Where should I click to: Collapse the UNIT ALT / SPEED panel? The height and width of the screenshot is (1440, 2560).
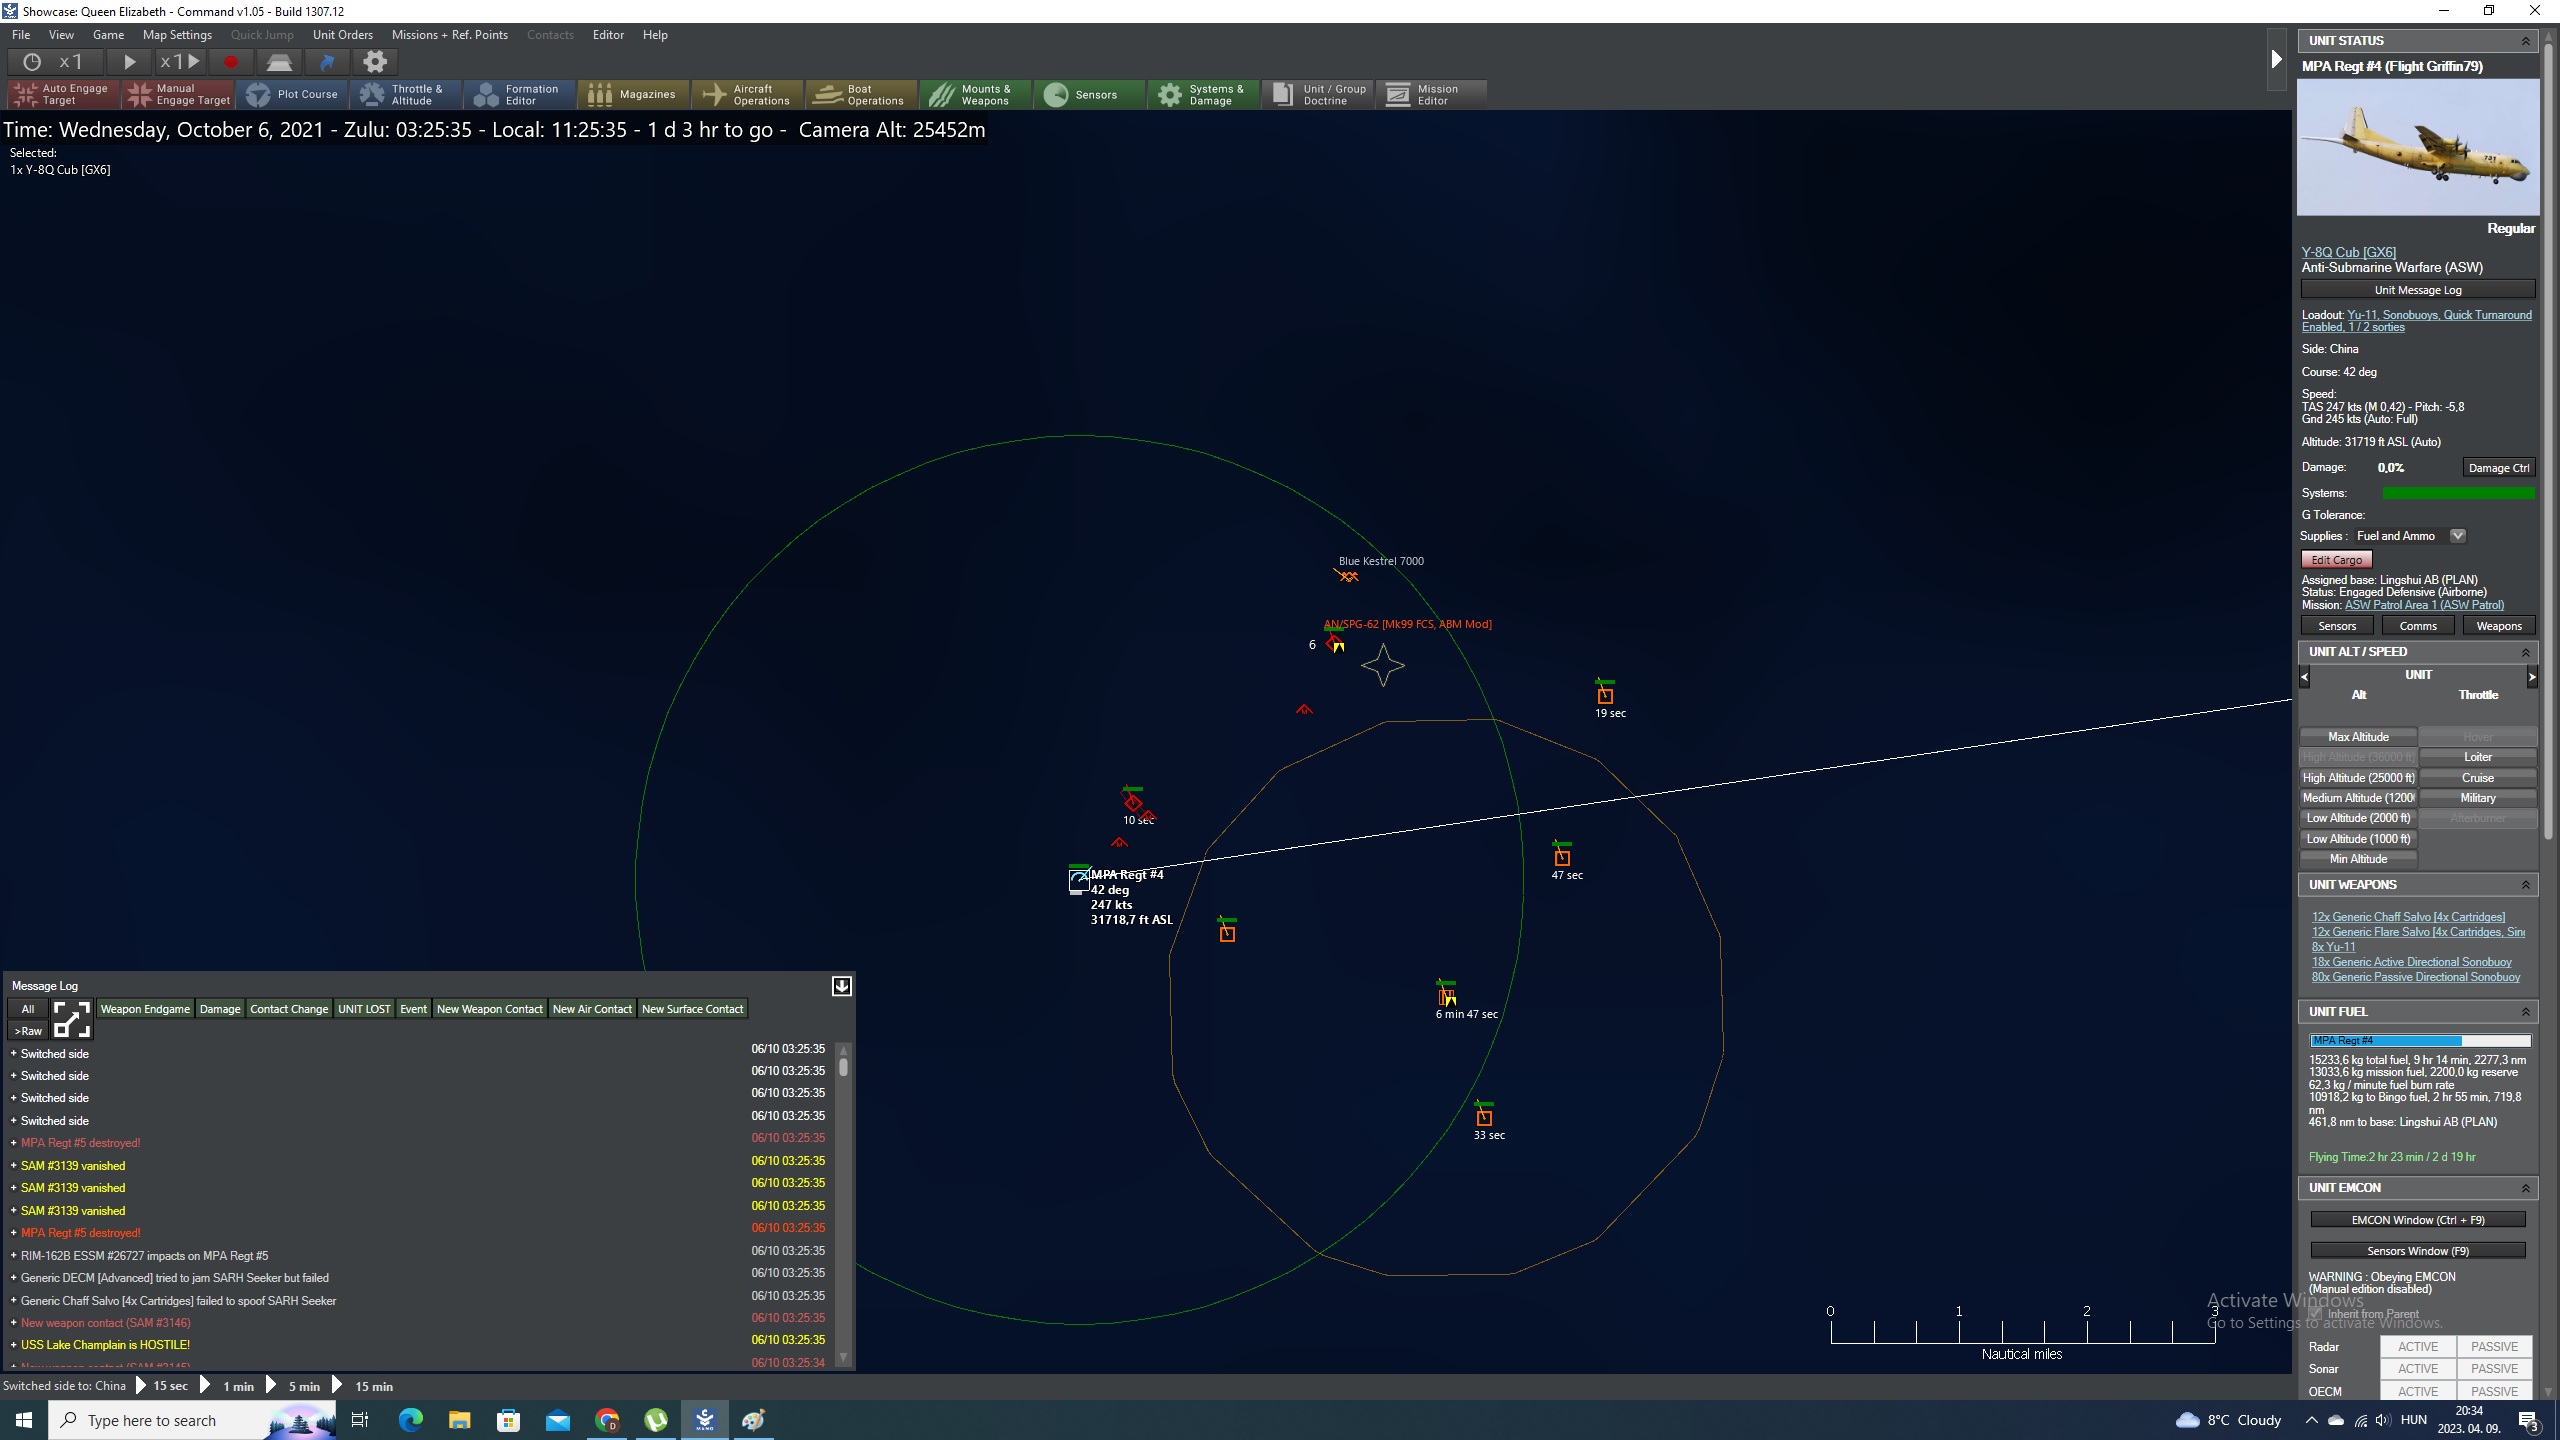tap(2525, 652)
